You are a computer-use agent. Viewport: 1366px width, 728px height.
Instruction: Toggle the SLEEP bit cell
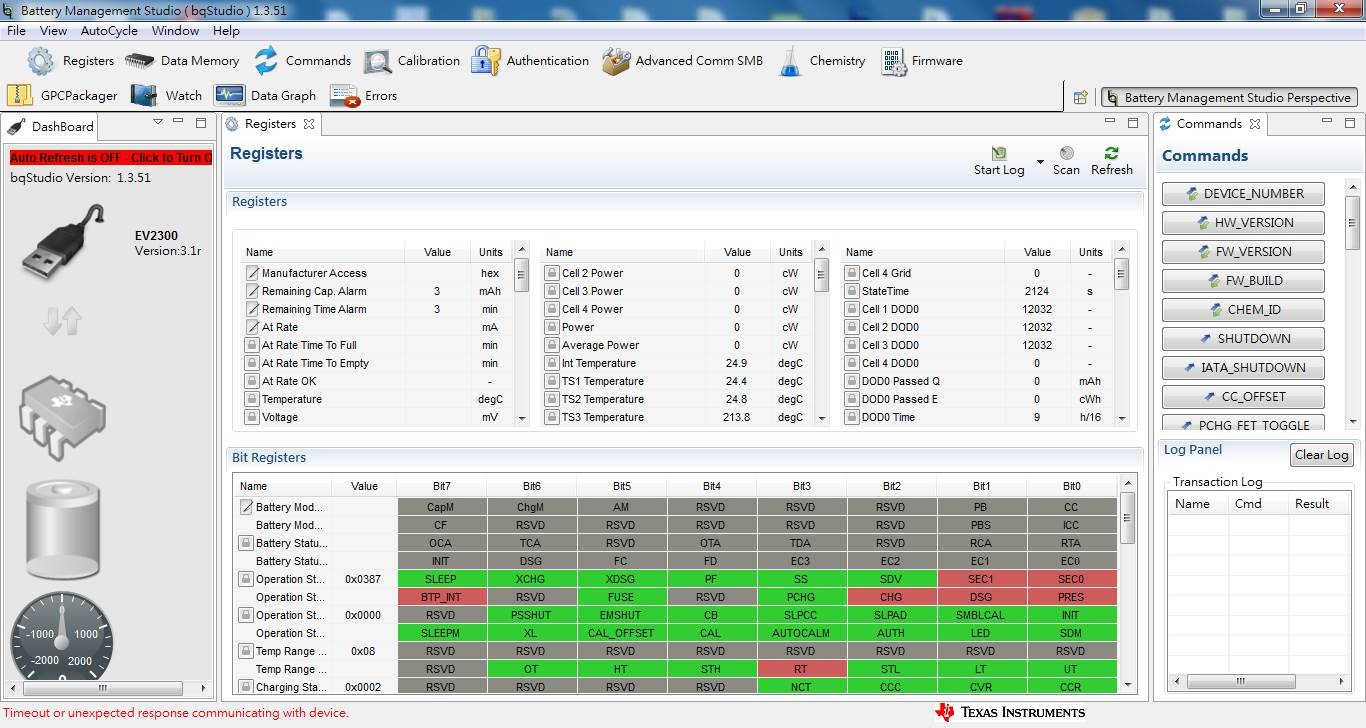(441, 579)
